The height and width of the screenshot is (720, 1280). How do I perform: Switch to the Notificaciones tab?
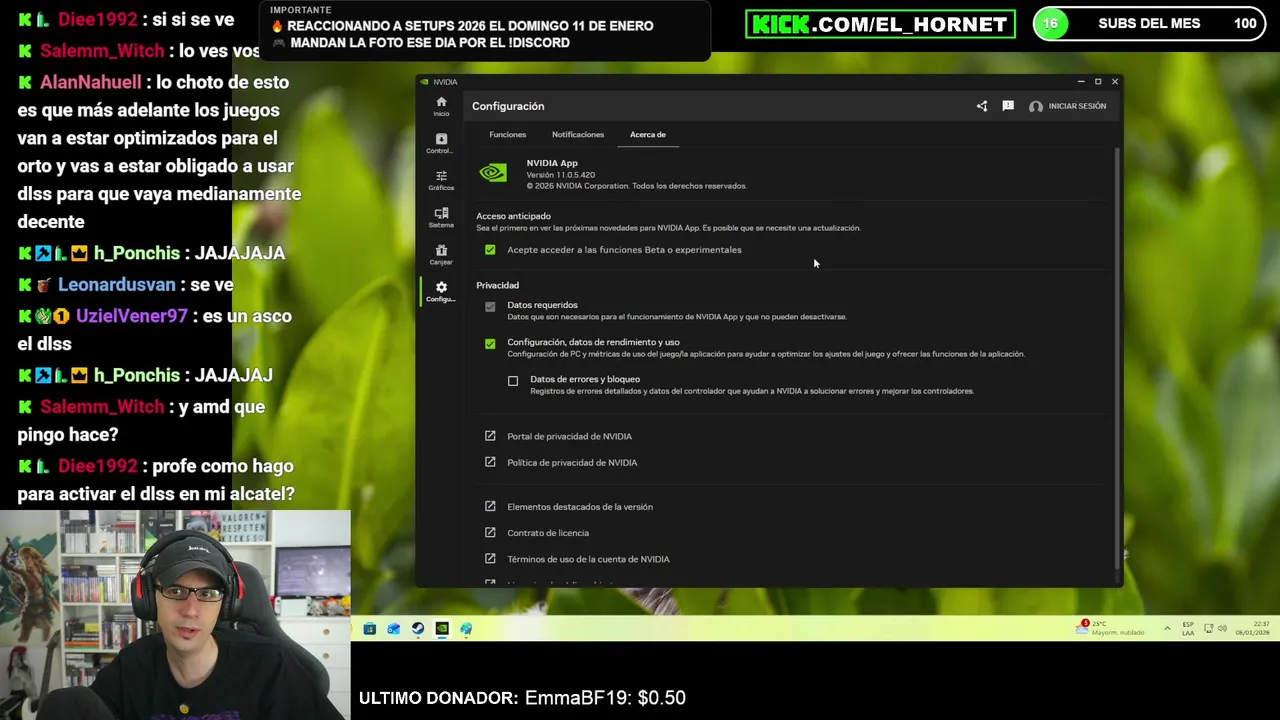tap(578, 134)
